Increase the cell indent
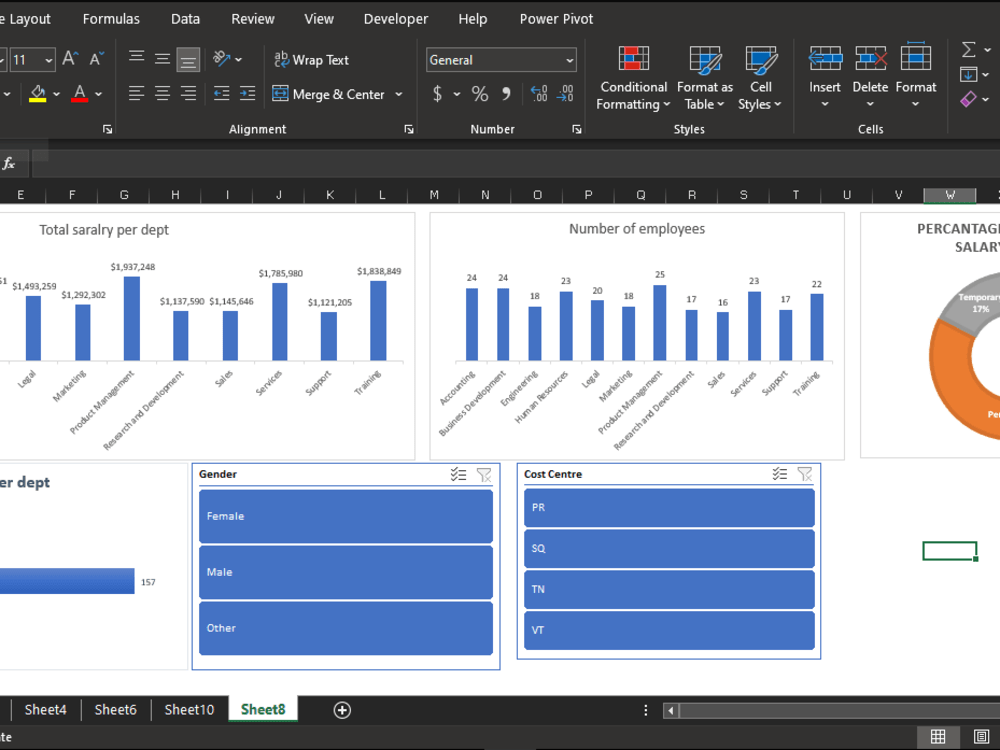Screen dimensions: 1000x750 [247, 94]
